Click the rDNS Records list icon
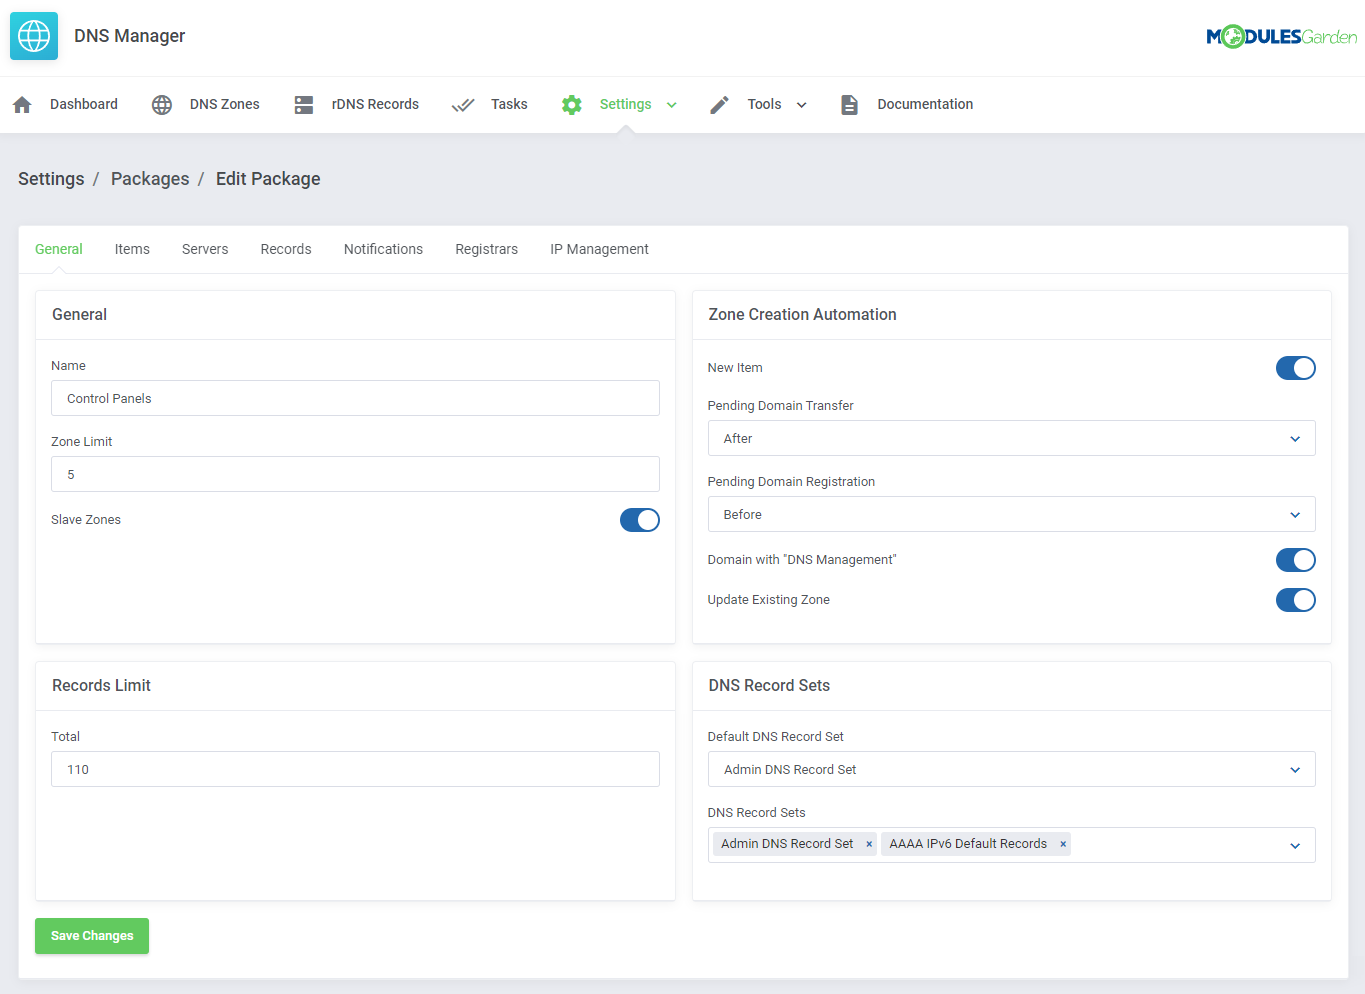Image resolution: width=1365 pixels, height=994 pixels. (x=303, y=104)
